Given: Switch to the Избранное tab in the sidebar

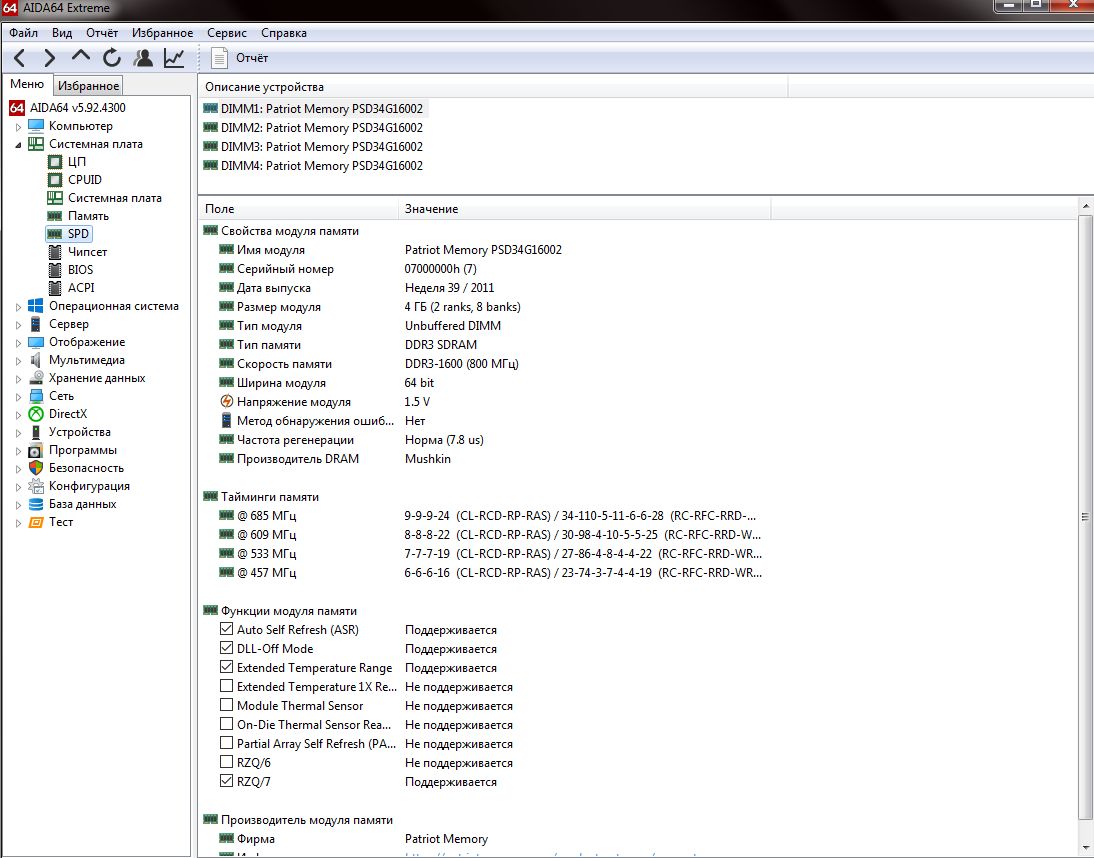Looking at the screenshot, I should (x=89, y=86).
